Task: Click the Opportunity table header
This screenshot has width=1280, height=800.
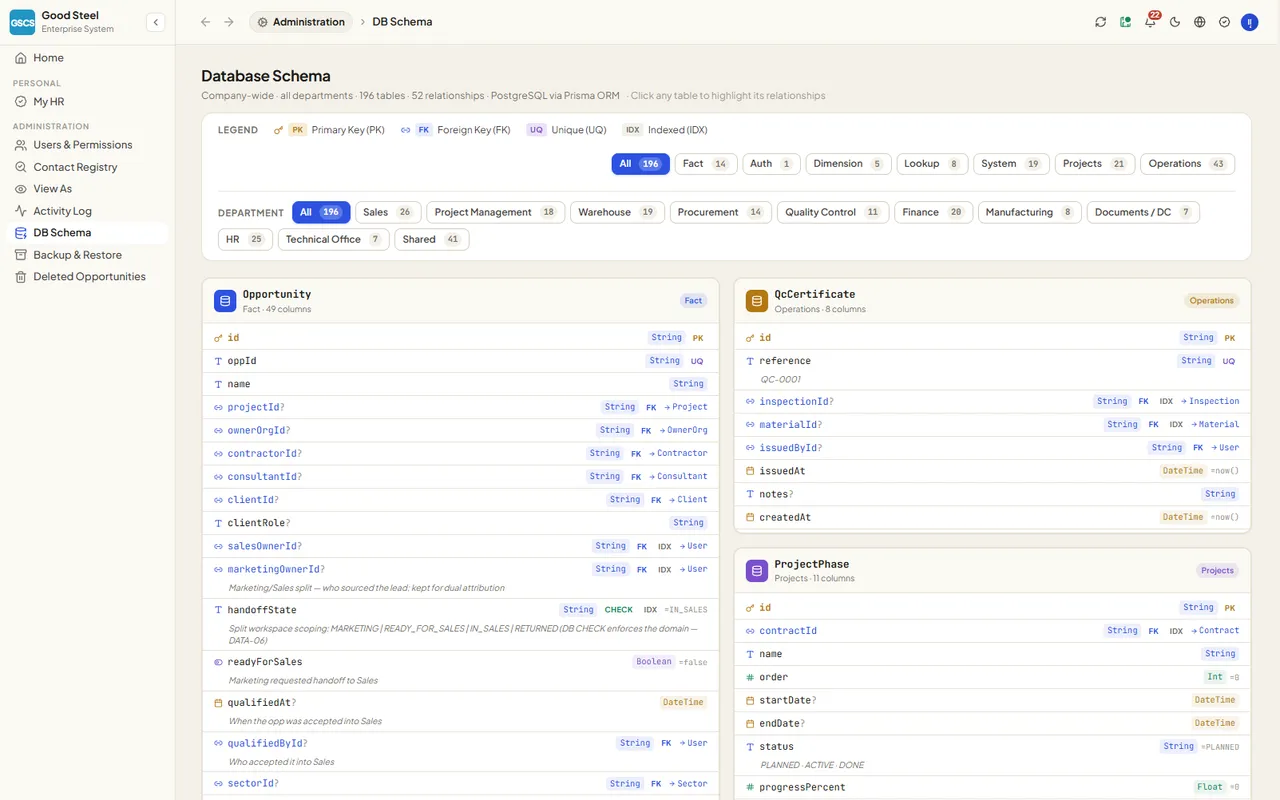Action: point(461,301)
